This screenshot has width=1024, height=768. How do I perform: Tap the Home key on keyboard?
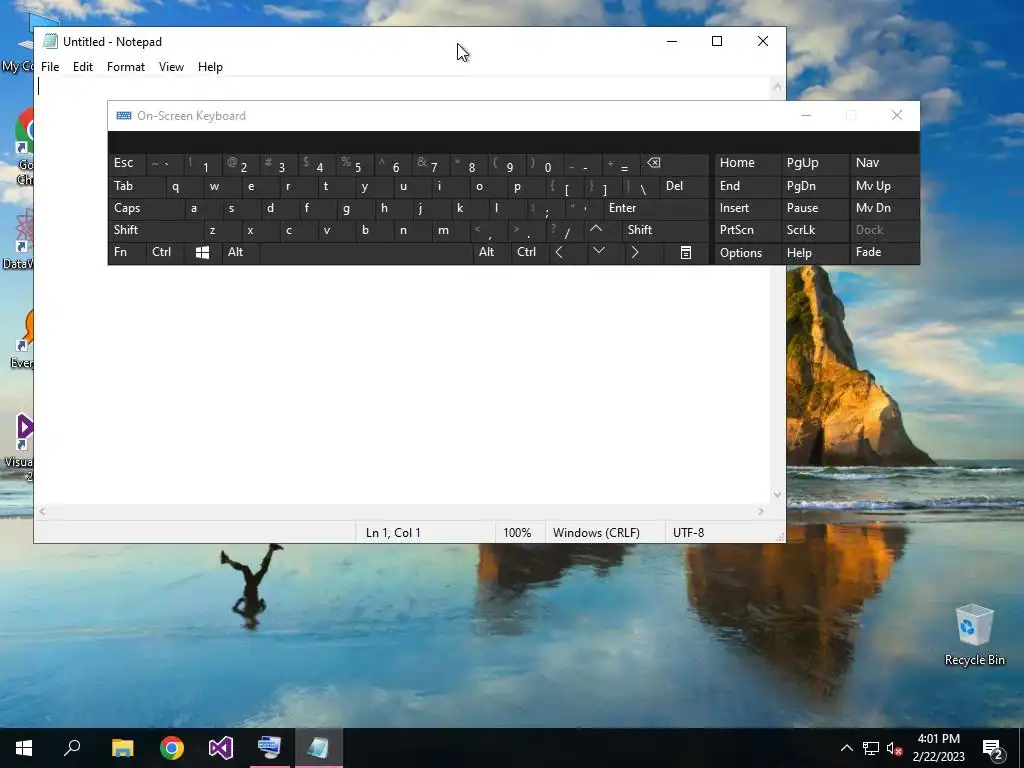(x=747, y=163)
